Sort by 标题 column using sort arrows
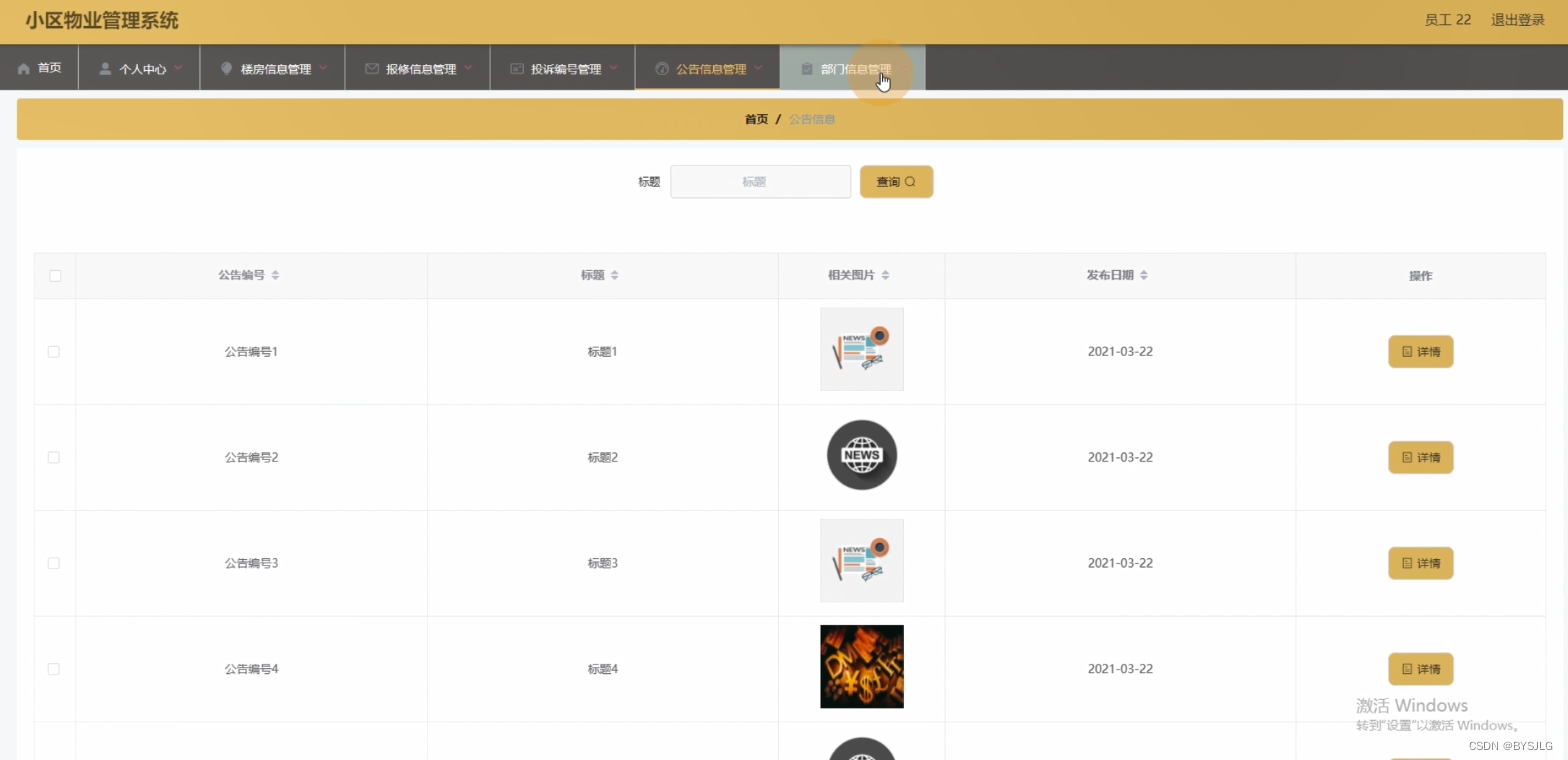Image resolution: width=1568 pixels, height=760 pixels. pos(615,275)
